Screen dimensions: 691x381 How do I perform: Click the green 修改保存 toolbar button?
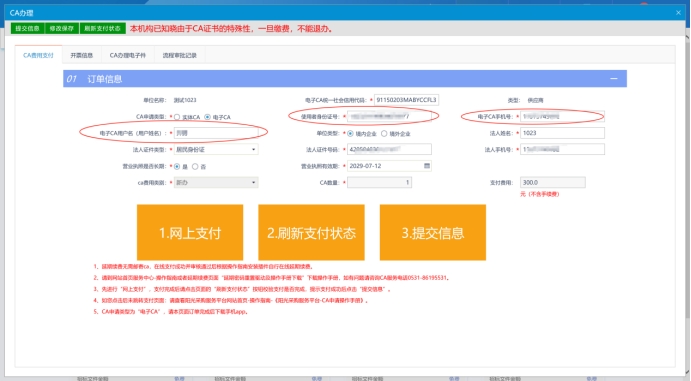62,29
